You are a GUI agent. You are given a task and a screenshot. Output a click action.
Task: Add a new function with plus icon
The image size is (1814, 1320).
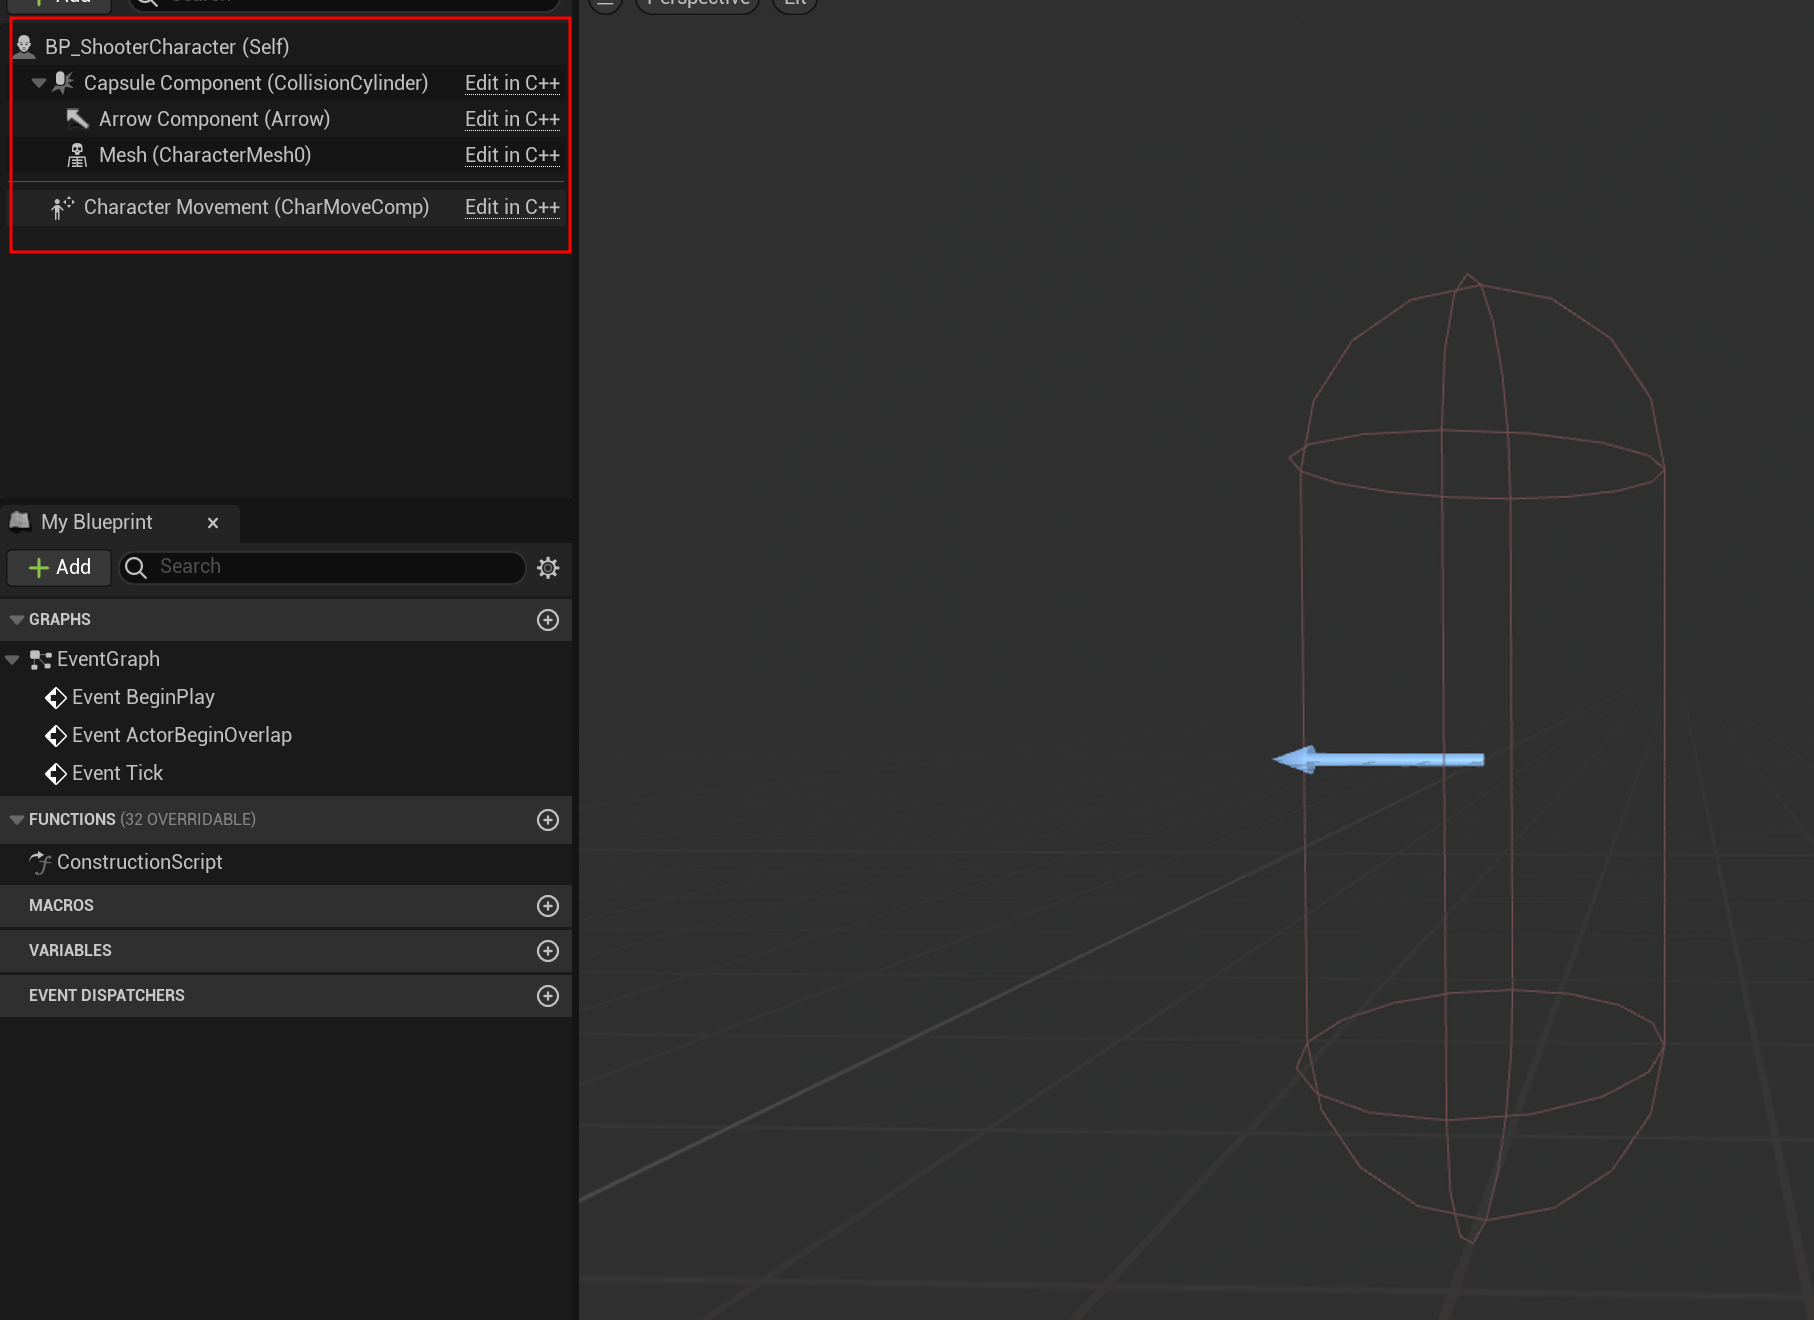(x=548, y=820)
